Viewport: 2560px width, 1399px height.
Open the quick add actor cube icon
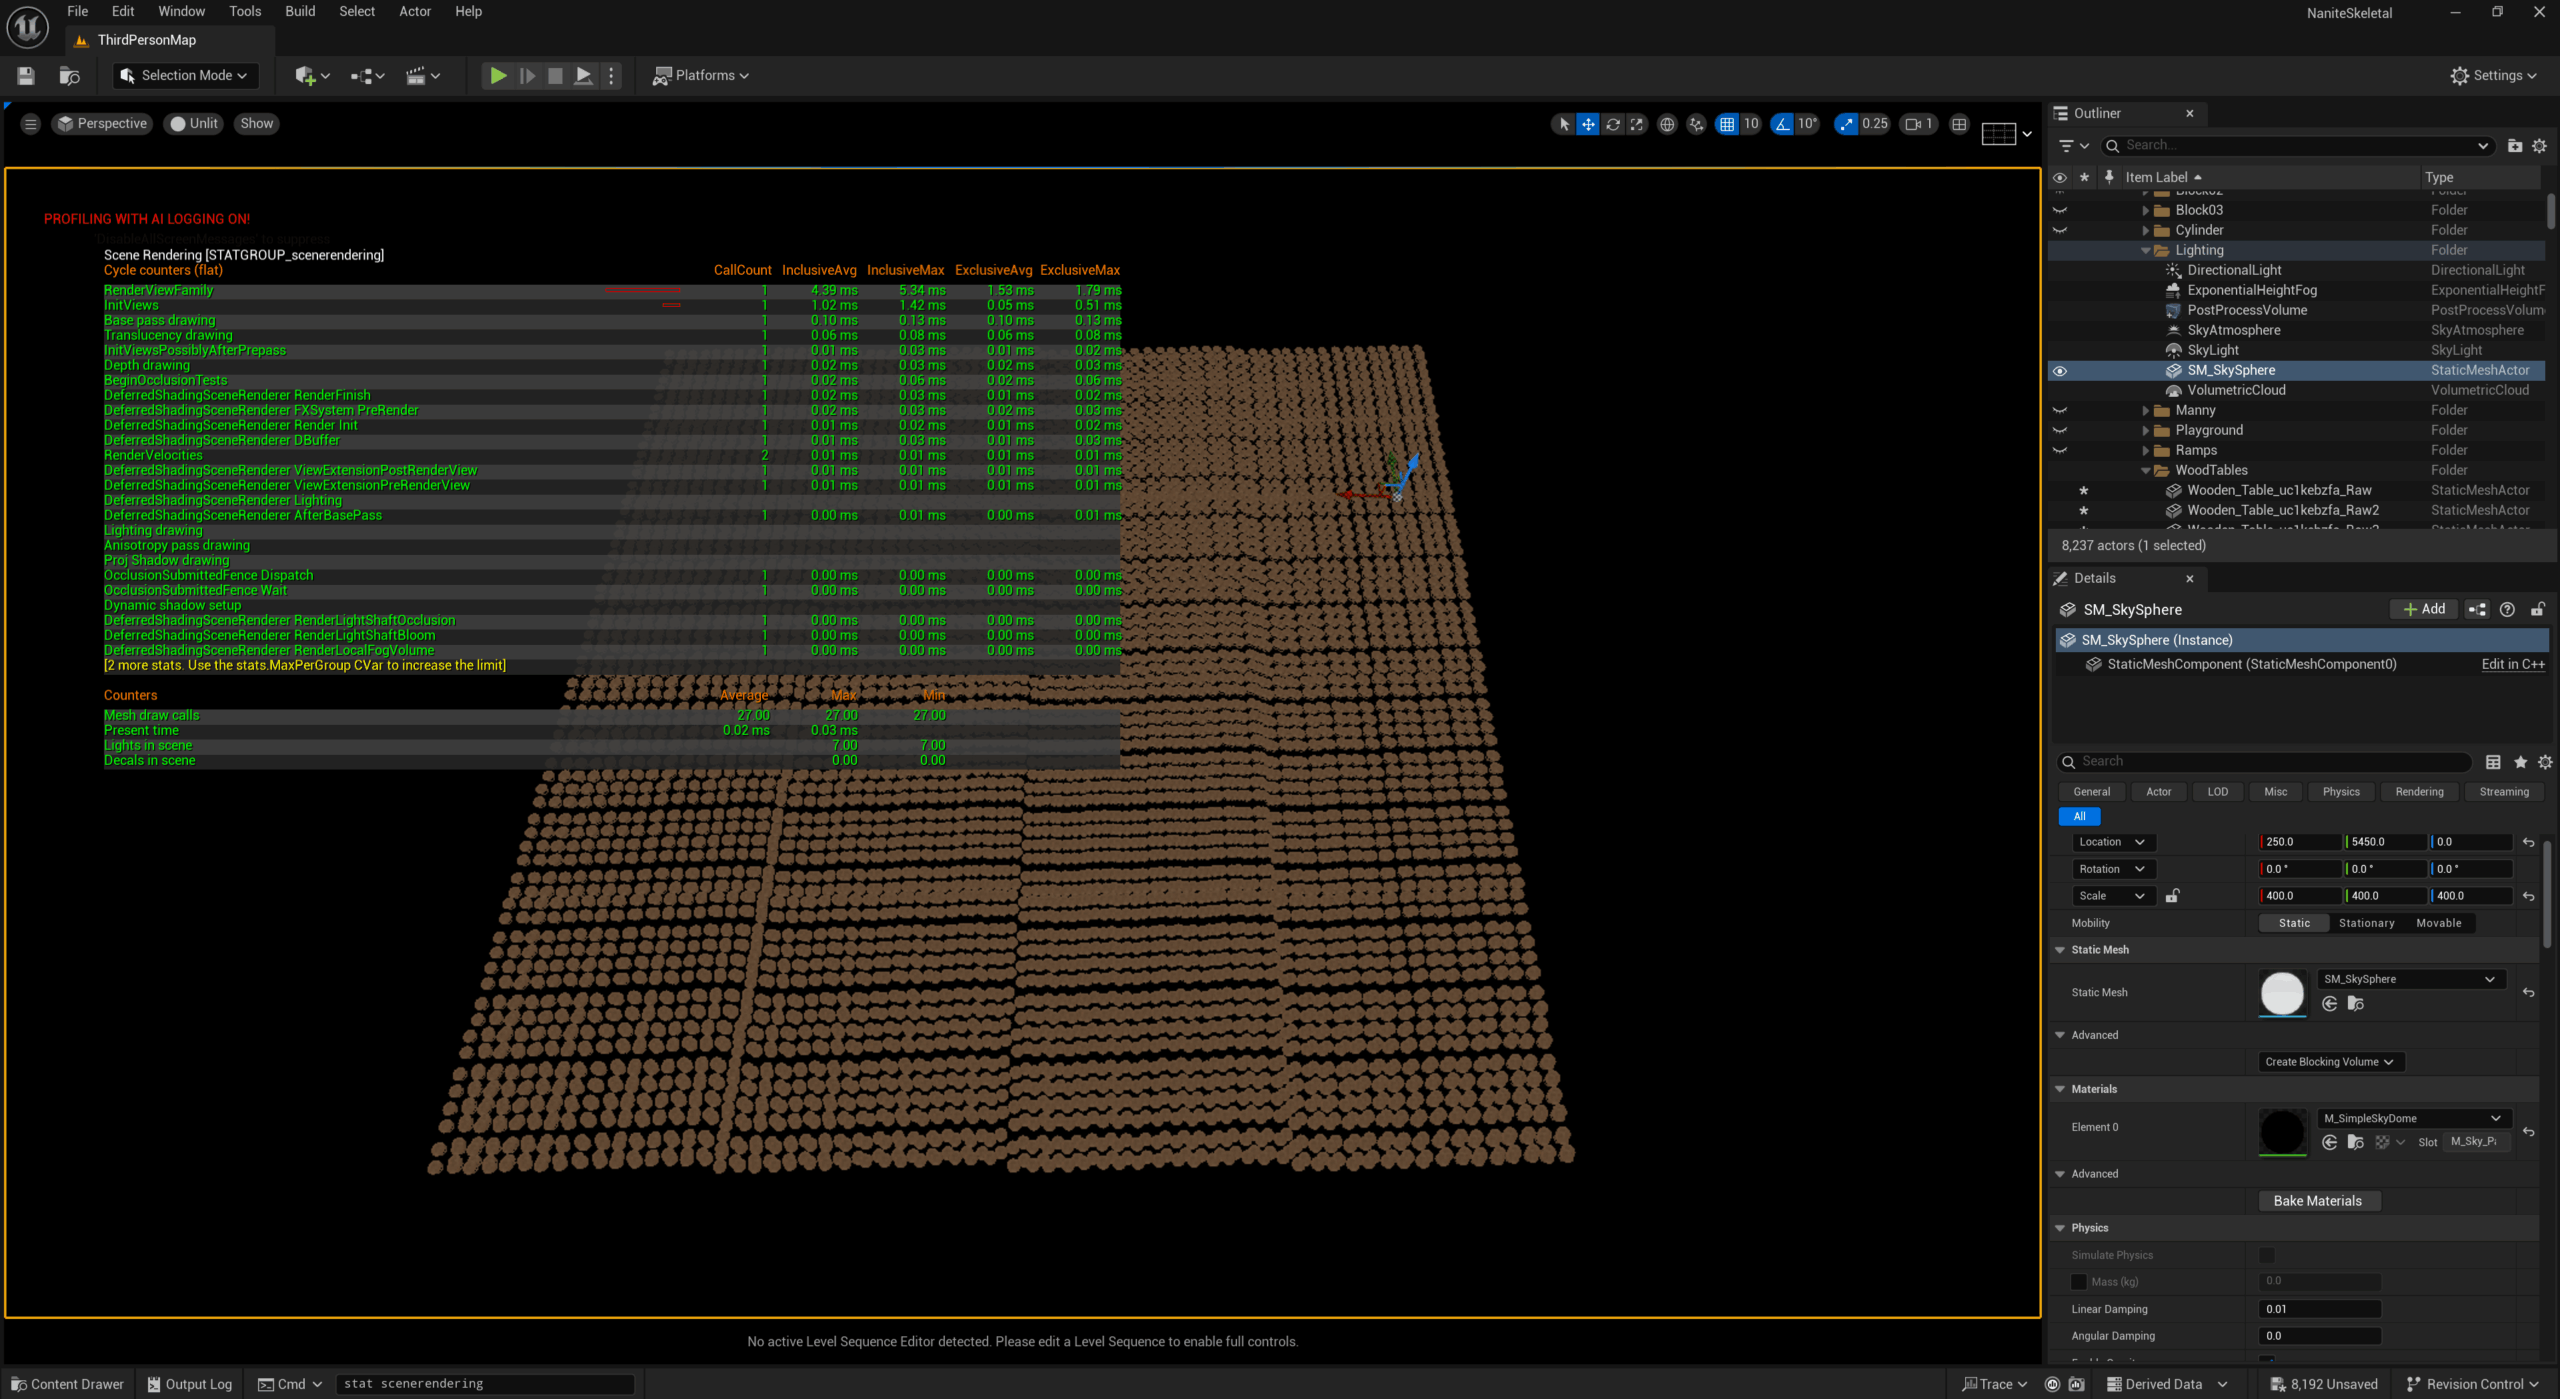[311, 76]
